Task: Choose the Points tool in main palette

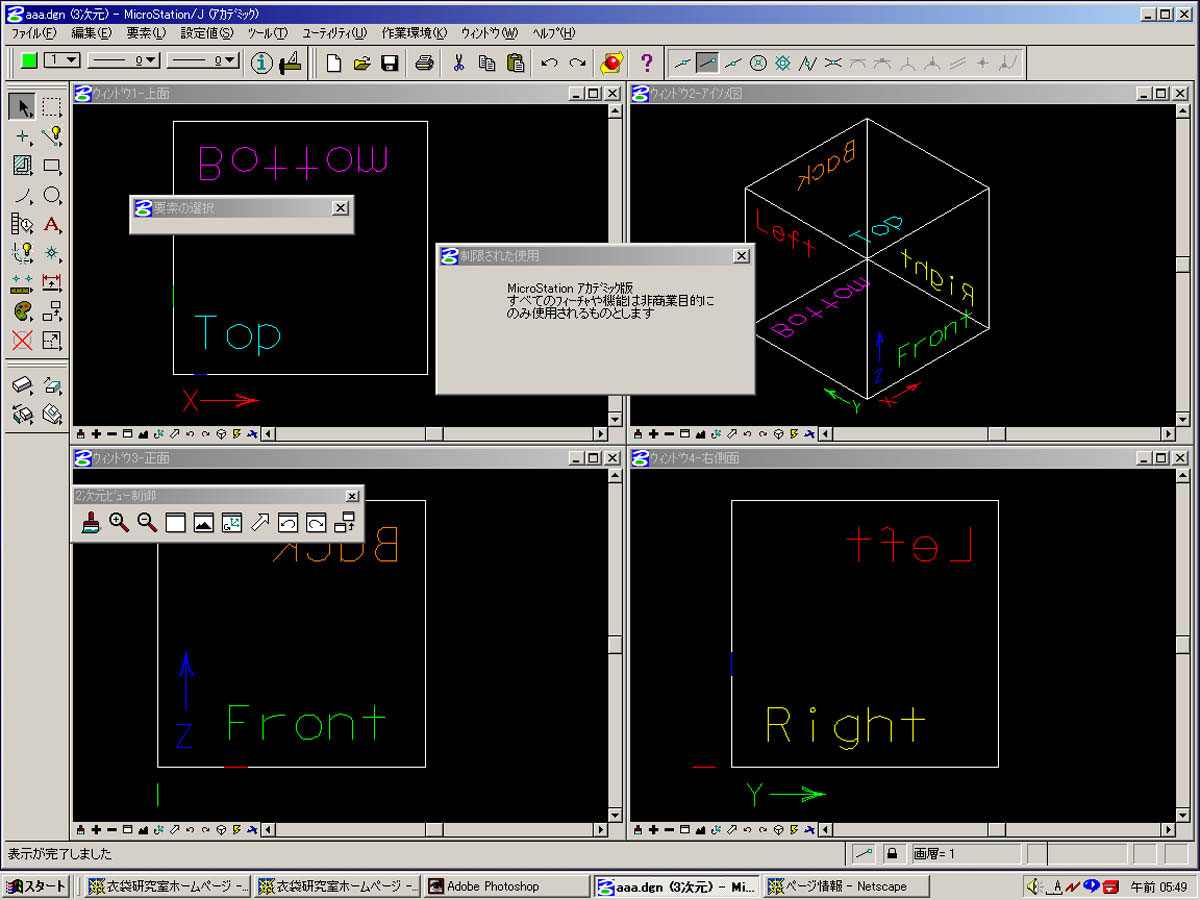Action: coord(23,136)
